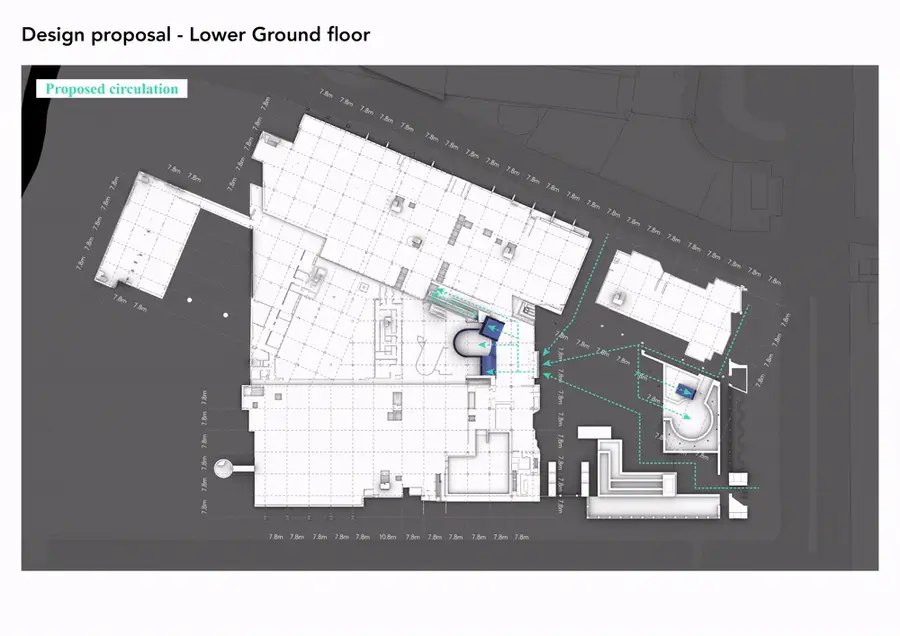Select the 'Proposed circulation' label

[112, 89]
